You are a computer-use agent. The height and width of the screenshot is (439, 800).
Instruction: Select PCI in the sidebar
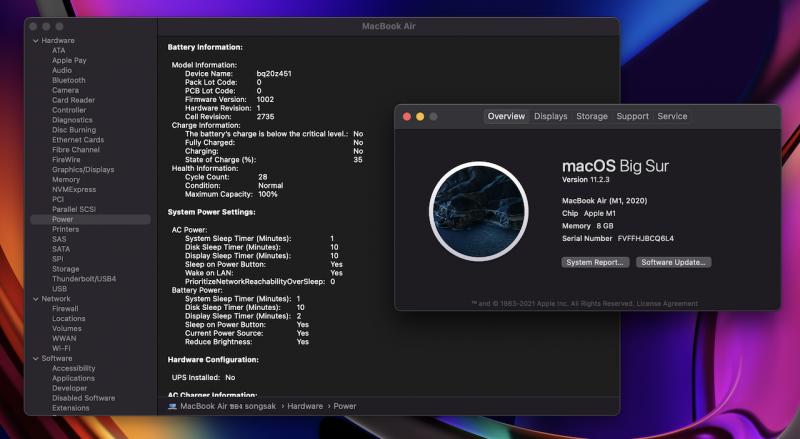tap(58, 200)
